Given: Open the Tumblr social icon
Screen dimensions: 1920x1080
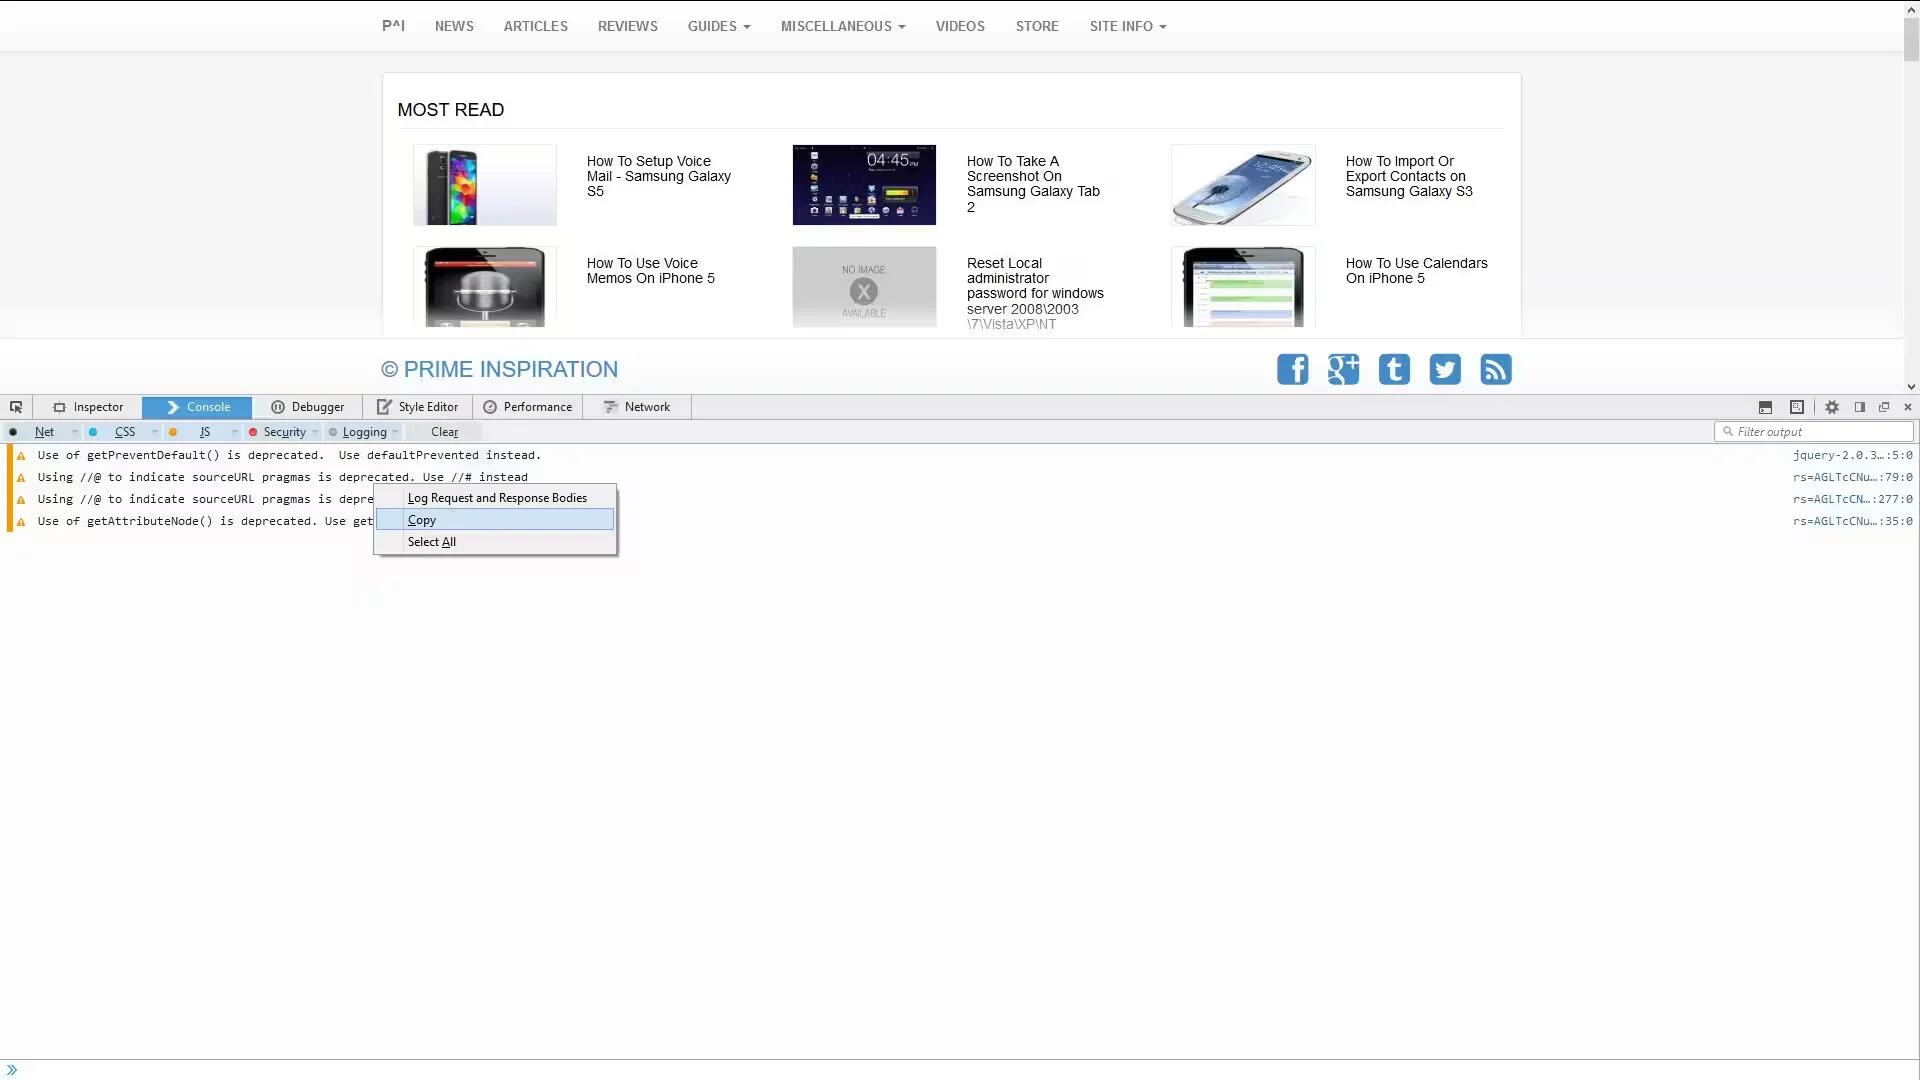Looking at the screenshot, I should (x=1394, y=369).
